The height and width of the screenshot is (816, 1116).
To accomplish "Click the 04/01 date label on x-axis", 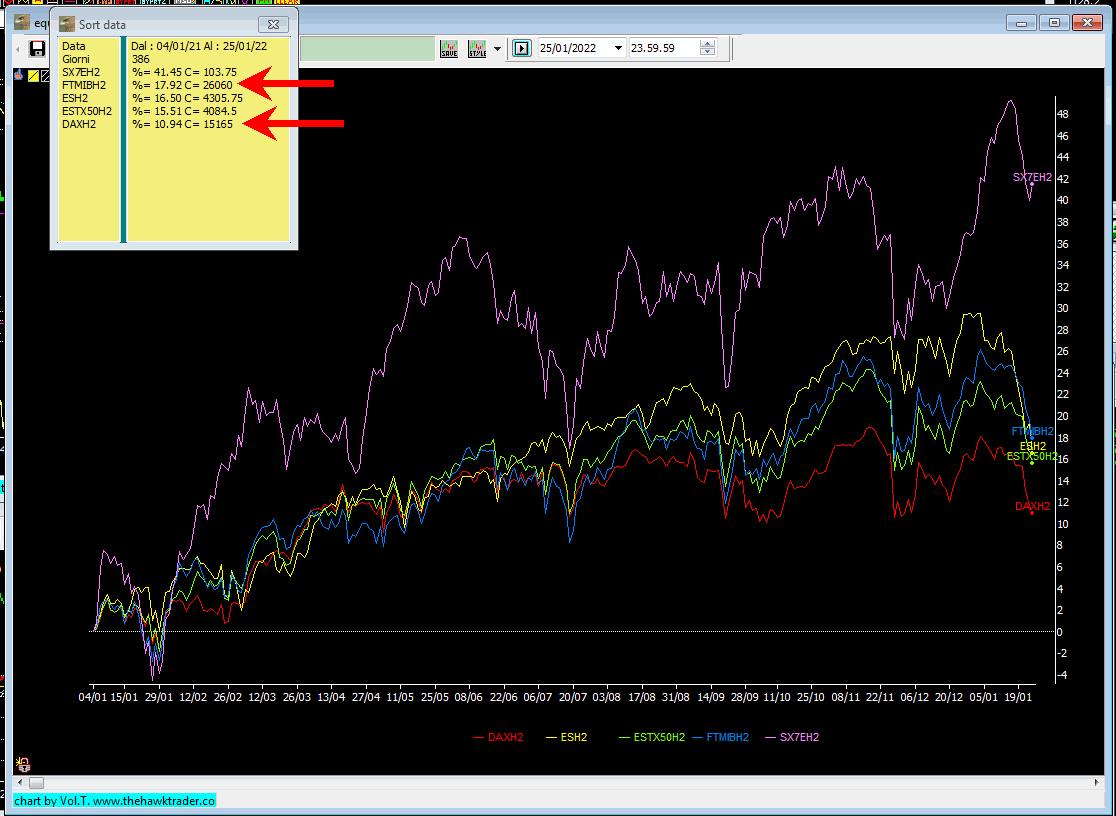I will (x=93, y=697).
